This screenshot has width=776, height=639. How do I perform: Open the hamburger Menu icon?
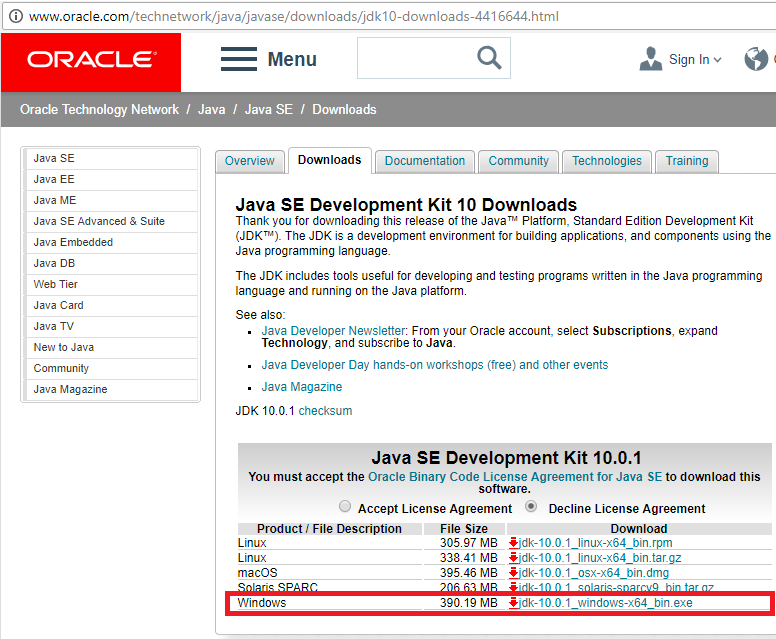tap(239, 59)
